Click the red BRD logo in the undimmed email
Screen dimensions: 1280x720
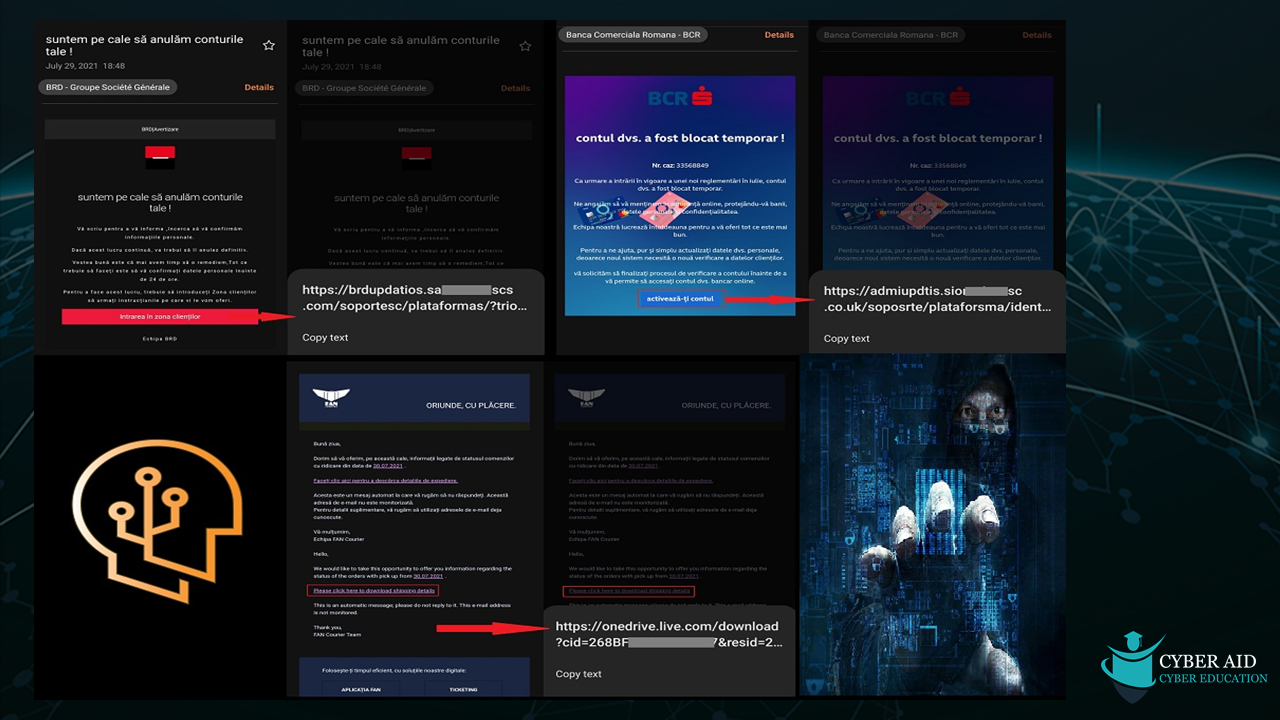(160, 157)
